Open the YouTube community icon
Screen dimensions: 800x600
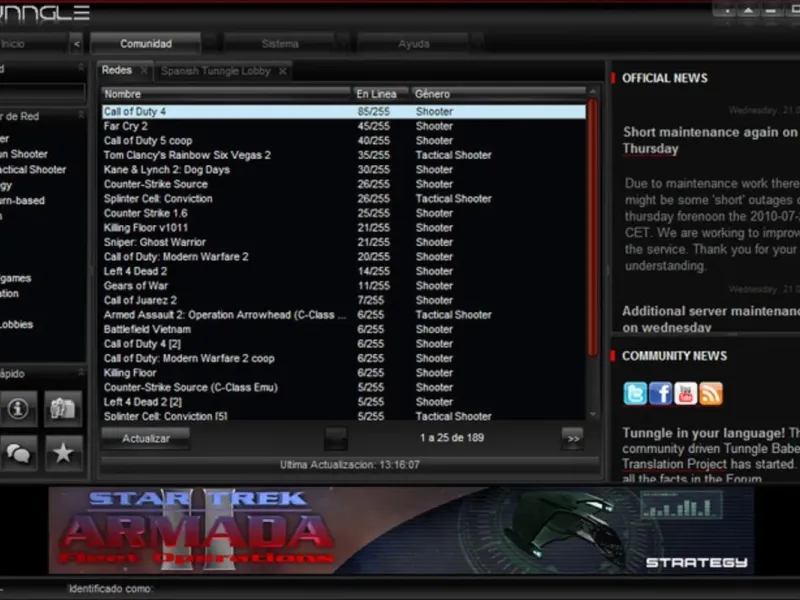[x=685, y=394]
